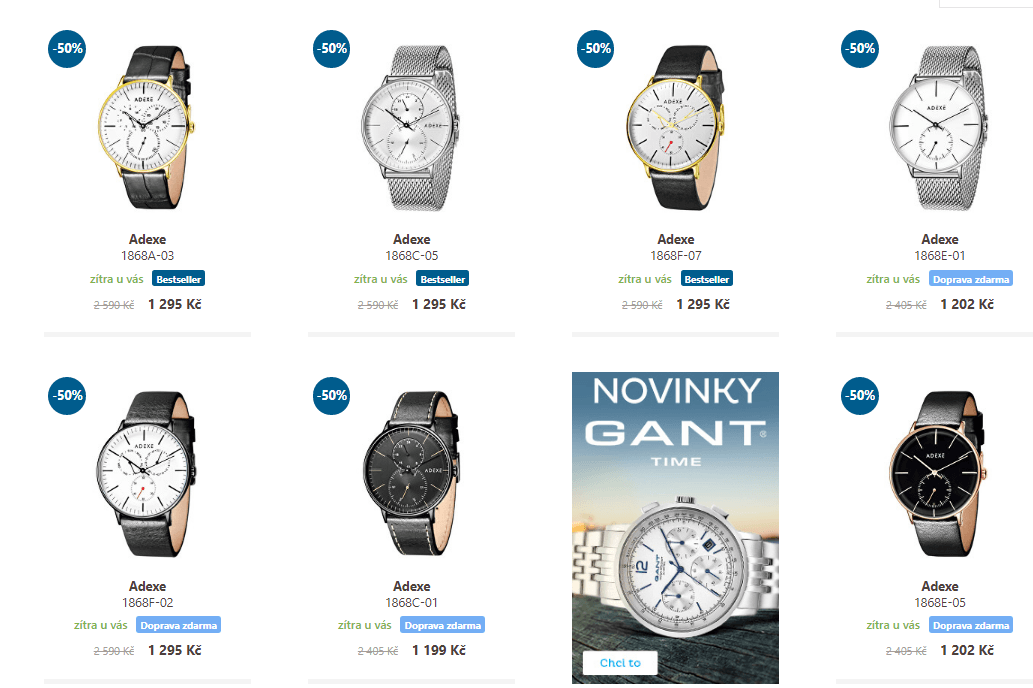
Task: Open the Adexe 1868E-01 watch image
Action: click(939, 128)
